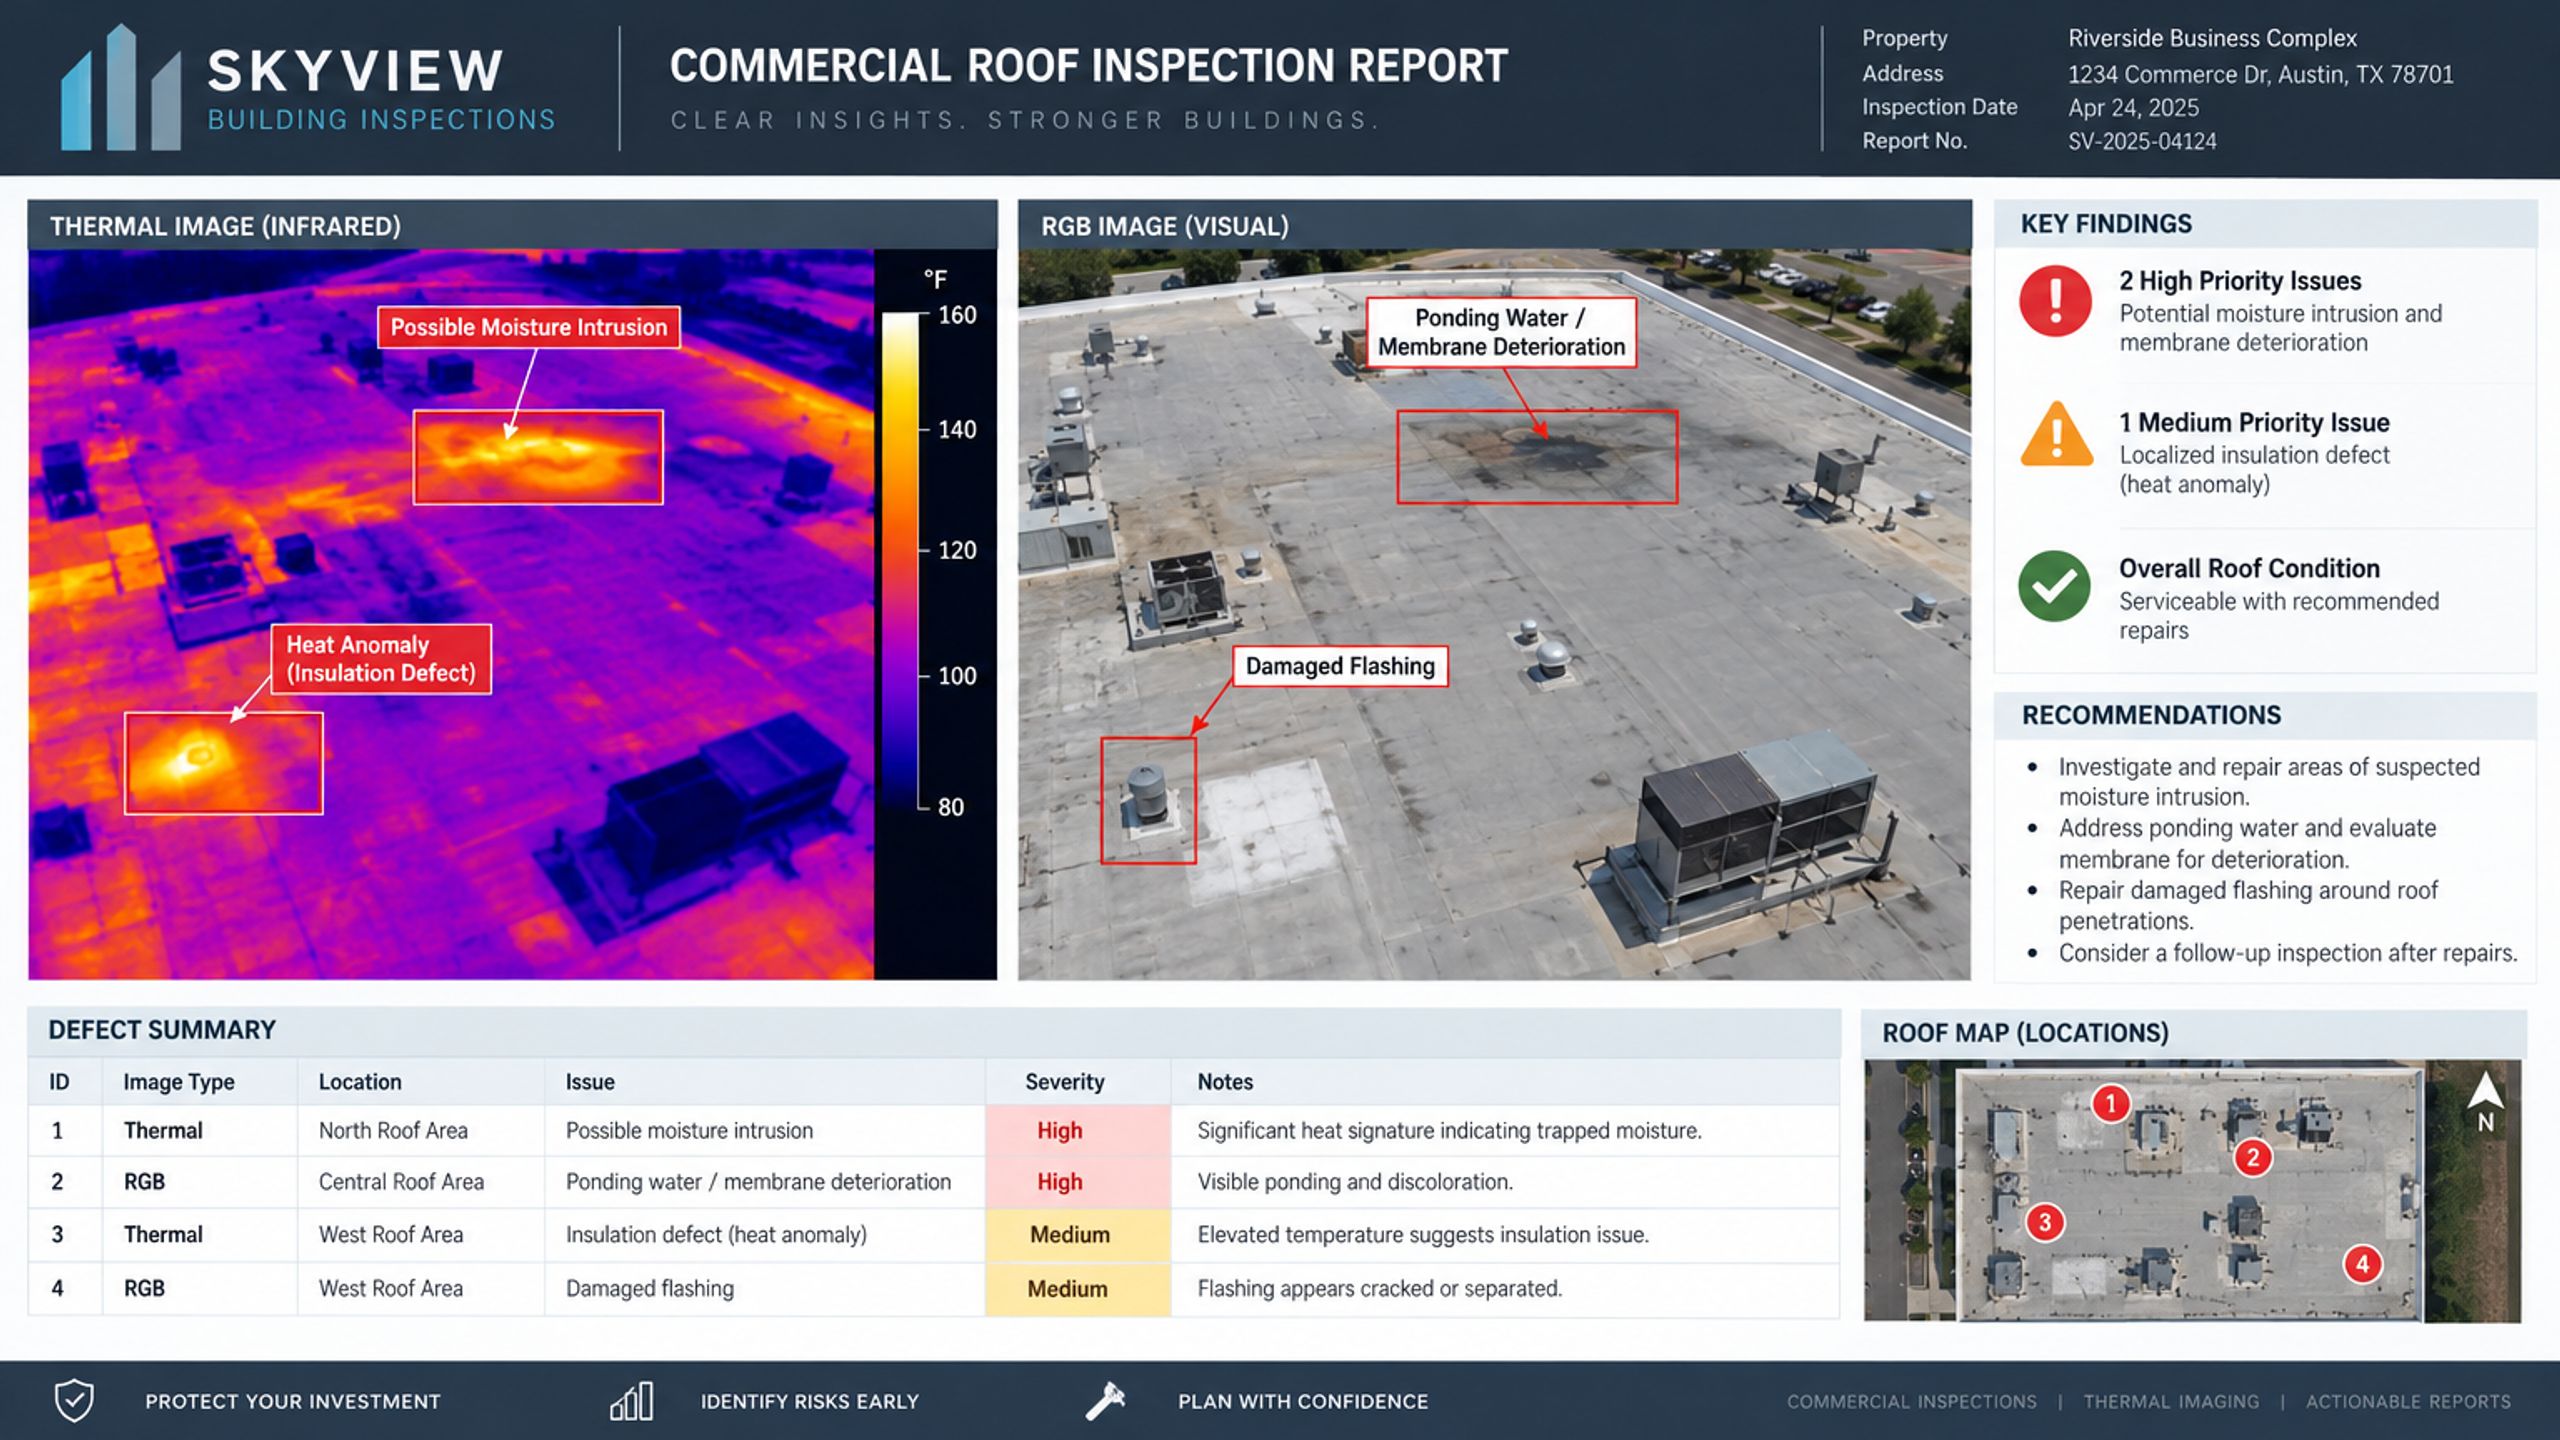Image resolution: width=2560 pixels, height=1440 pixels.
Task: Click the Thermal Image (Infrared) panel header
Action: (x=512, y=225)
